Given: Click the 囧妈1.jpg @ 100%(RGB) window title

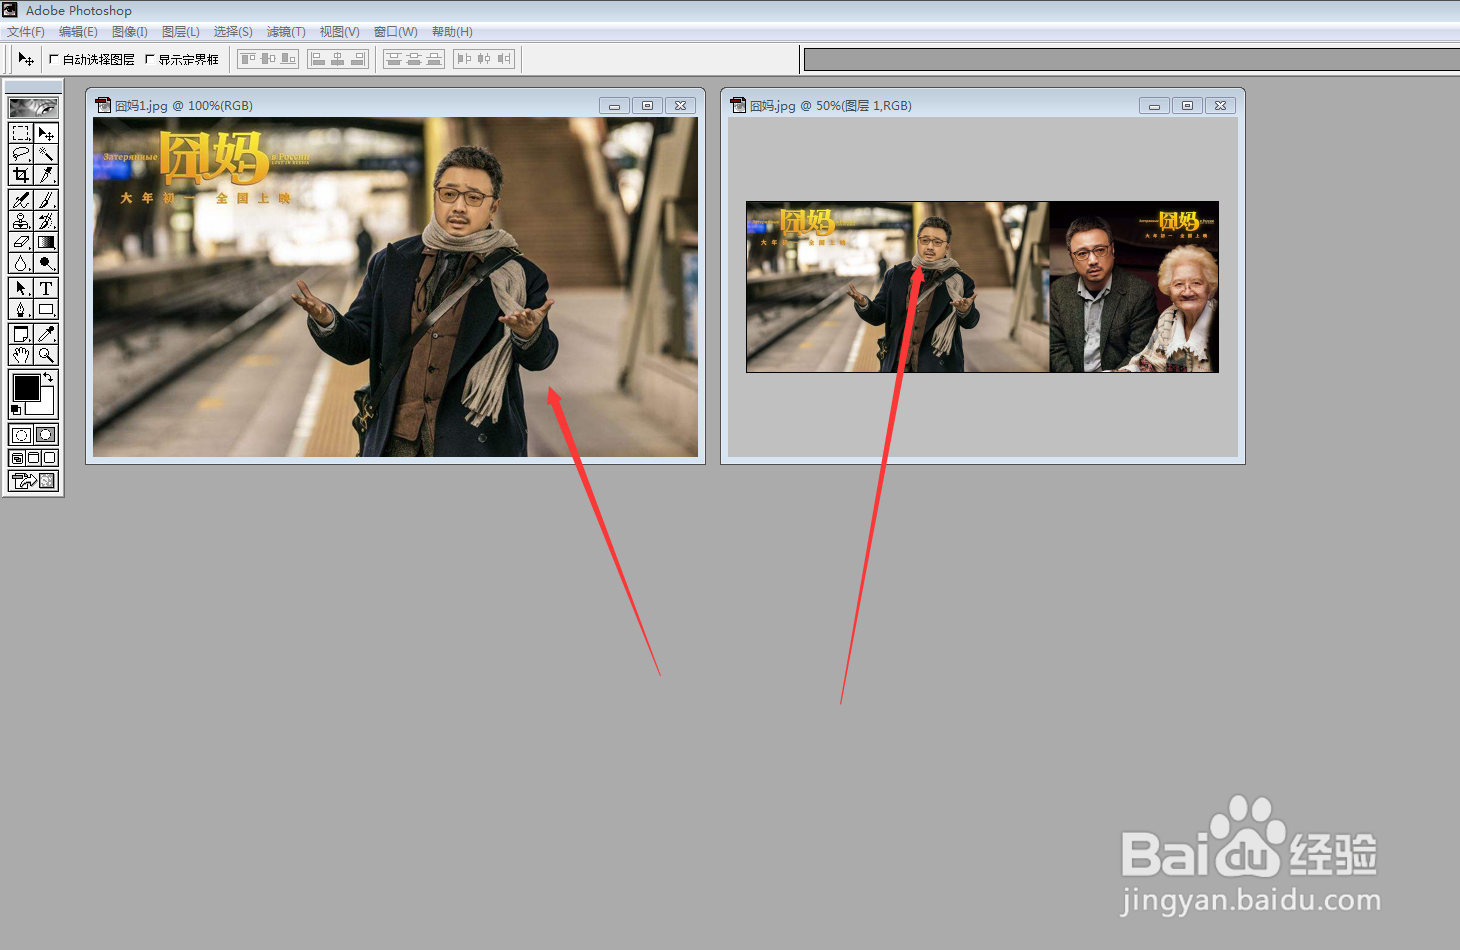Looking at the screenshot, I should click(184, 105).
